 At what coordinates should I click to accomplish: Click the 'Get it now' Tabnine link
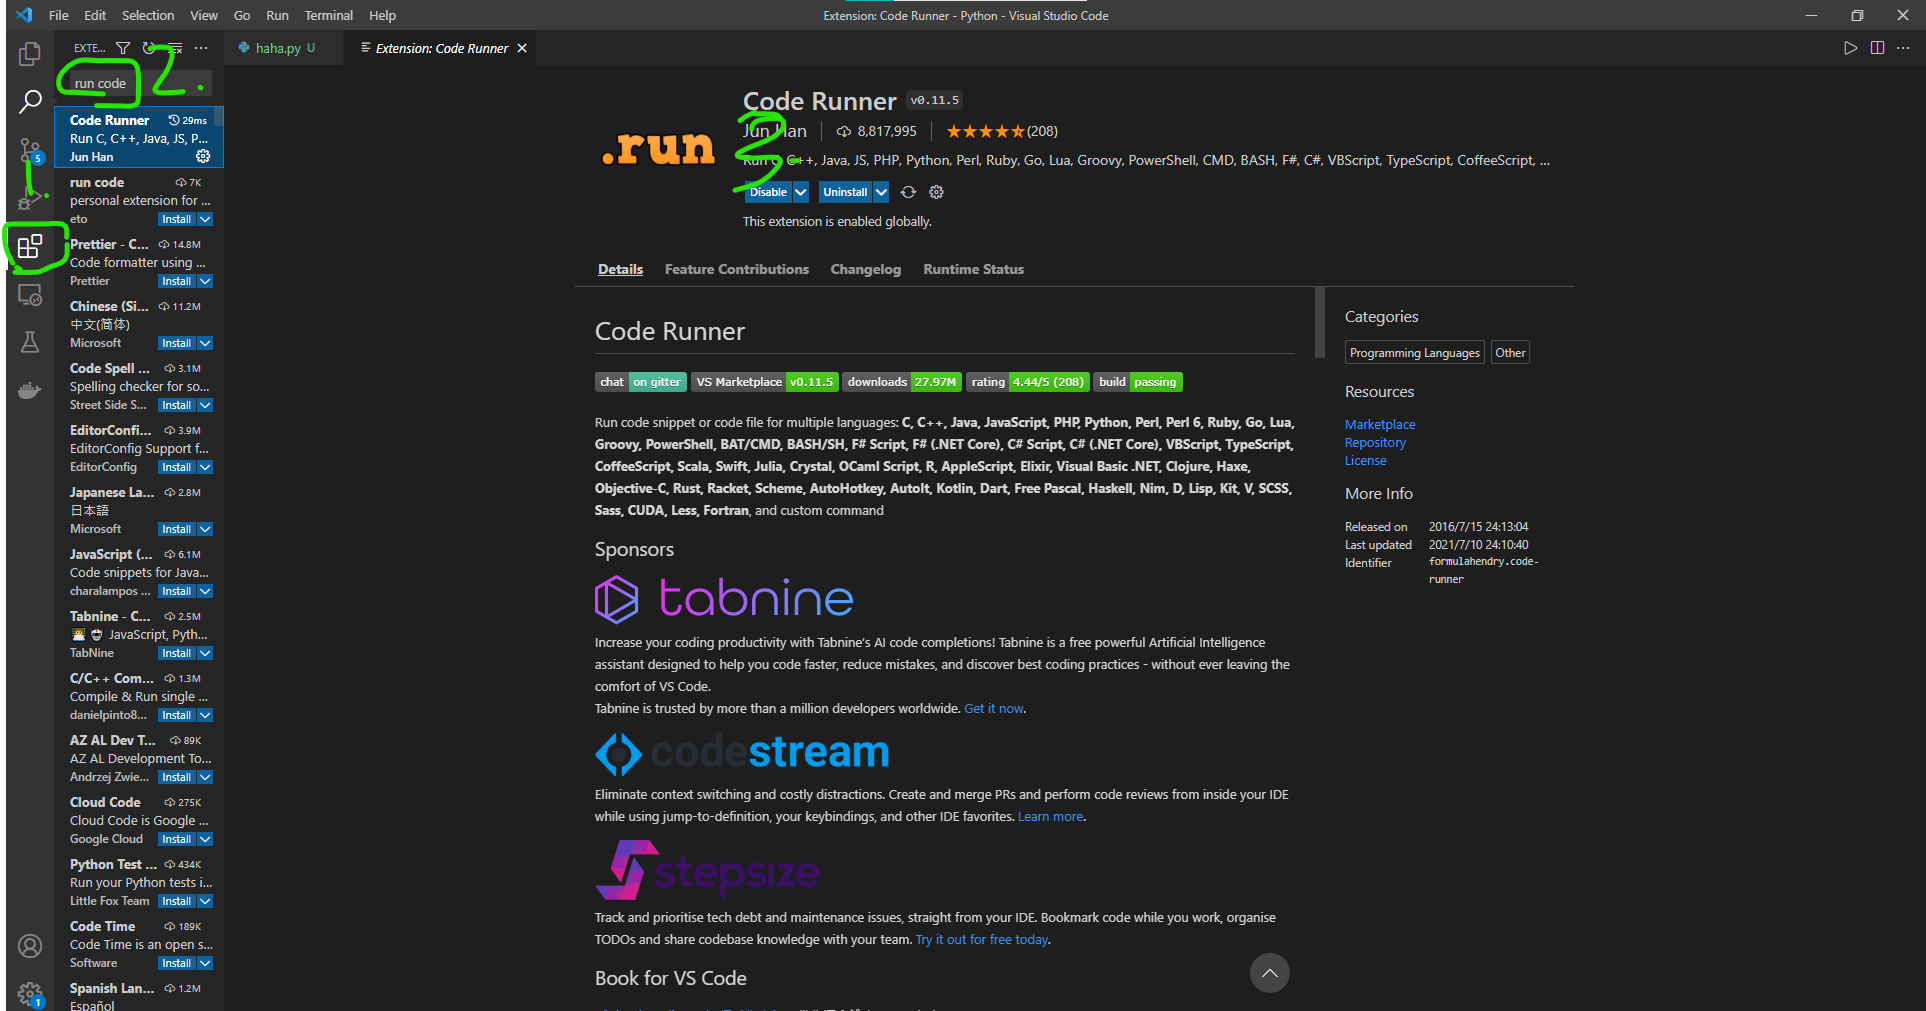coord(994,709)
